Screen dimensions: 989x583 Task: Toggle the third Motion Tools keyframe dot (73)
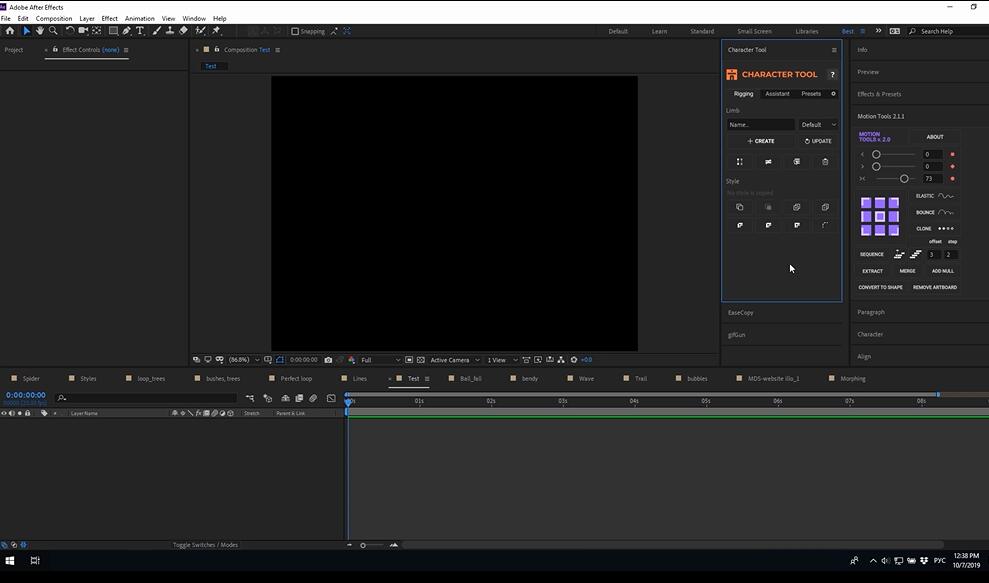point(952,179)
